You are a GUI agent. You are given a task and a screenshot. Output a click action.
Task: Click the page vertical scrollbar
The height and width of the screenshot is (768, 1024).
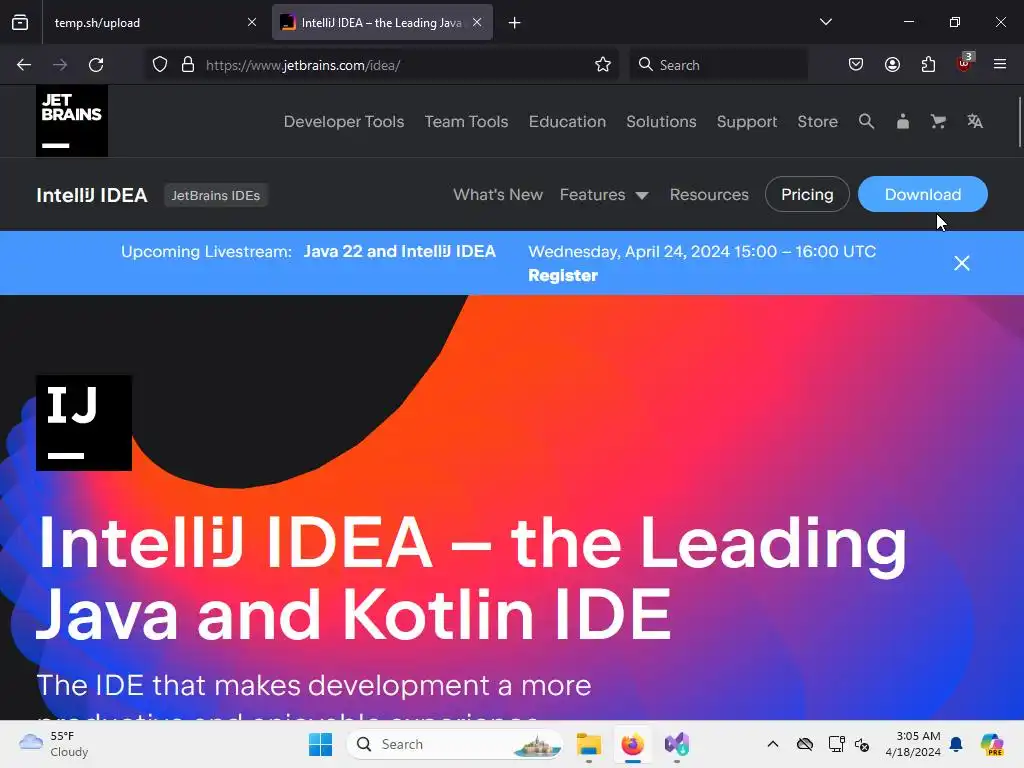click(1020, 123)
